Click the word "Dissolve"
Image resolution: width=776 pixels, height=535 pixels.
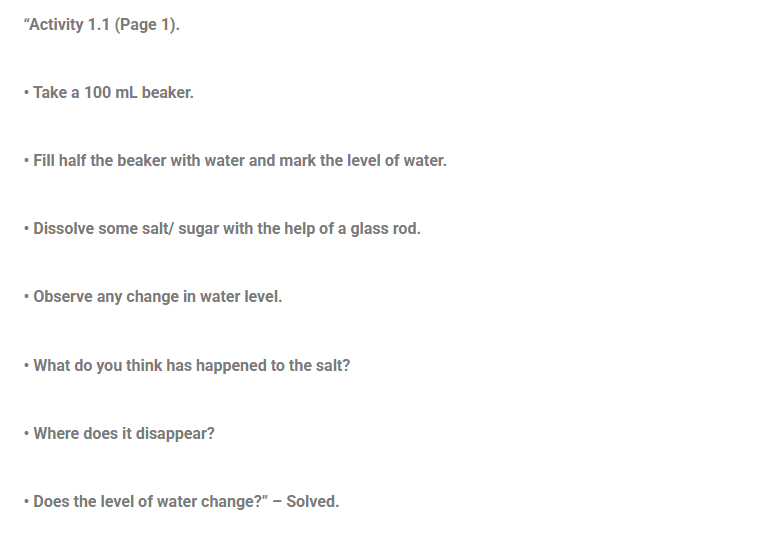click(64, 228)
